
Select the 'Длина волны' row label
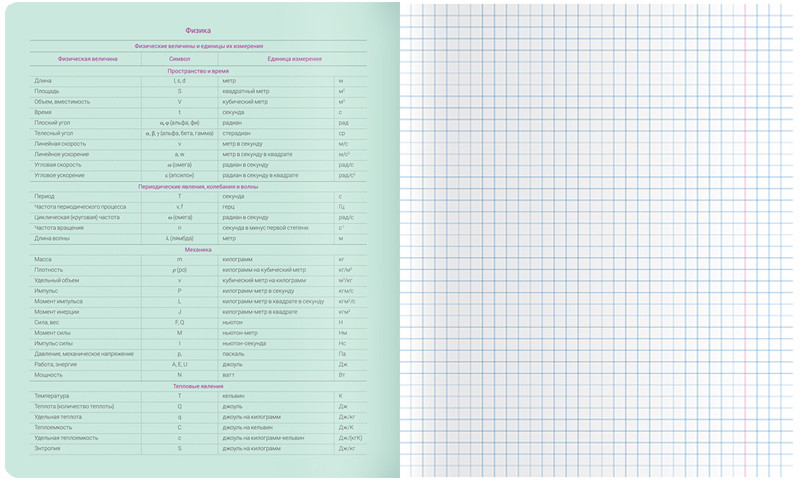[52, 238]
